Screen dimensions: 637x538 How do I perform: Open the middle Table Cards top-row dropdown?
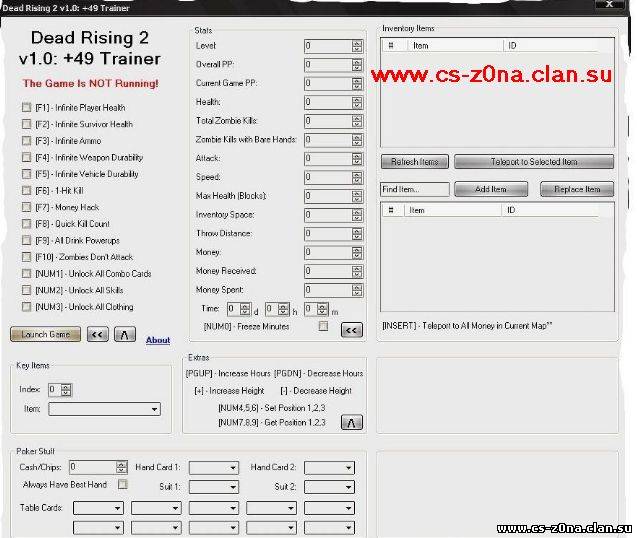tap(214, 508)
